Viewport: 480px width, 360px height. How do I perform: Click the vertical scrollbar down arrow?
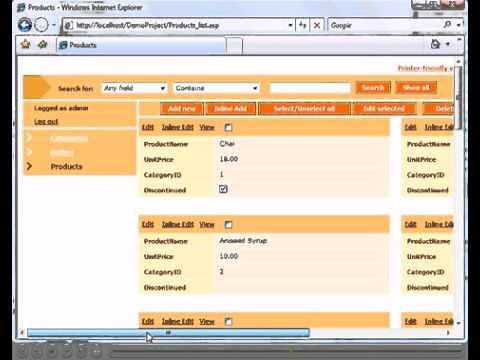coord(459,323)
